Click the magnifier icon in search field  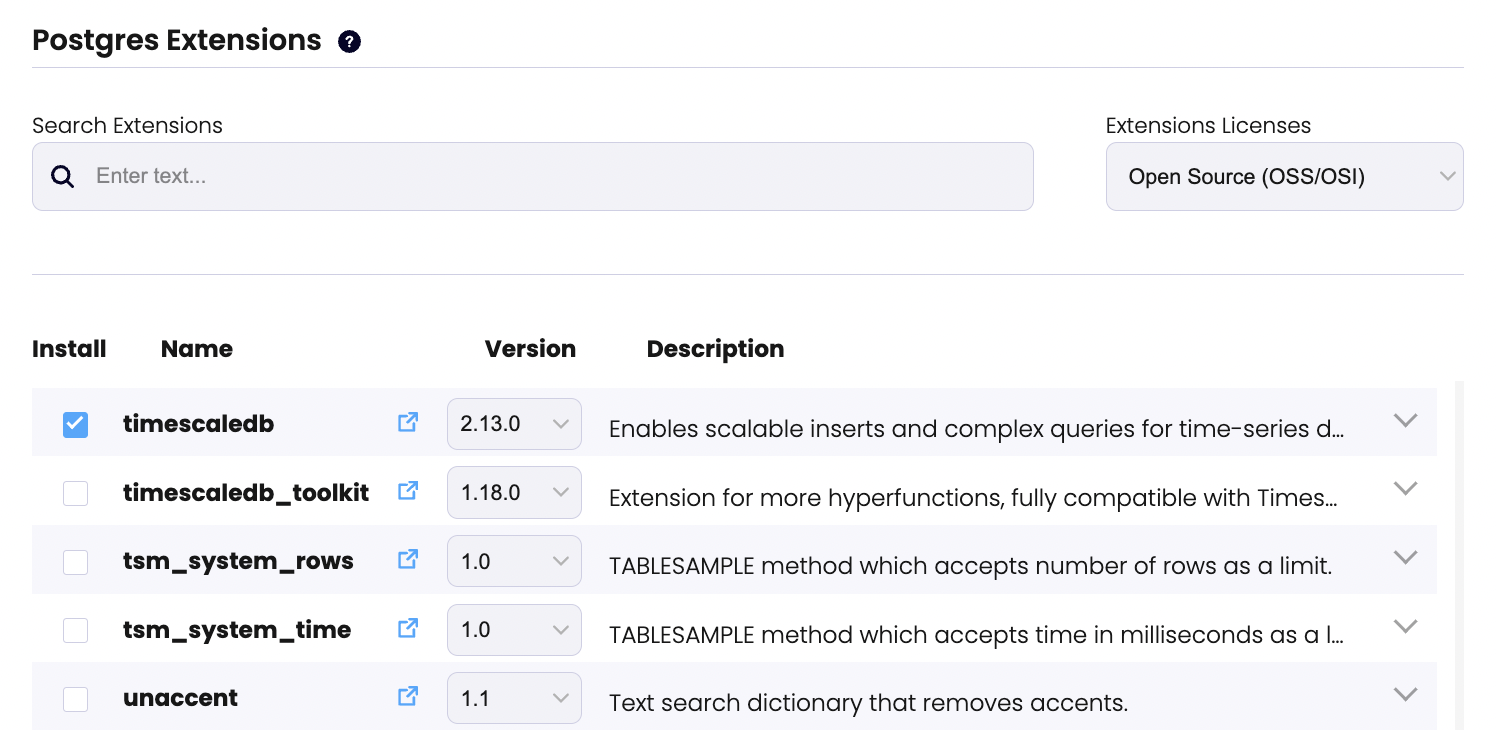63,177
